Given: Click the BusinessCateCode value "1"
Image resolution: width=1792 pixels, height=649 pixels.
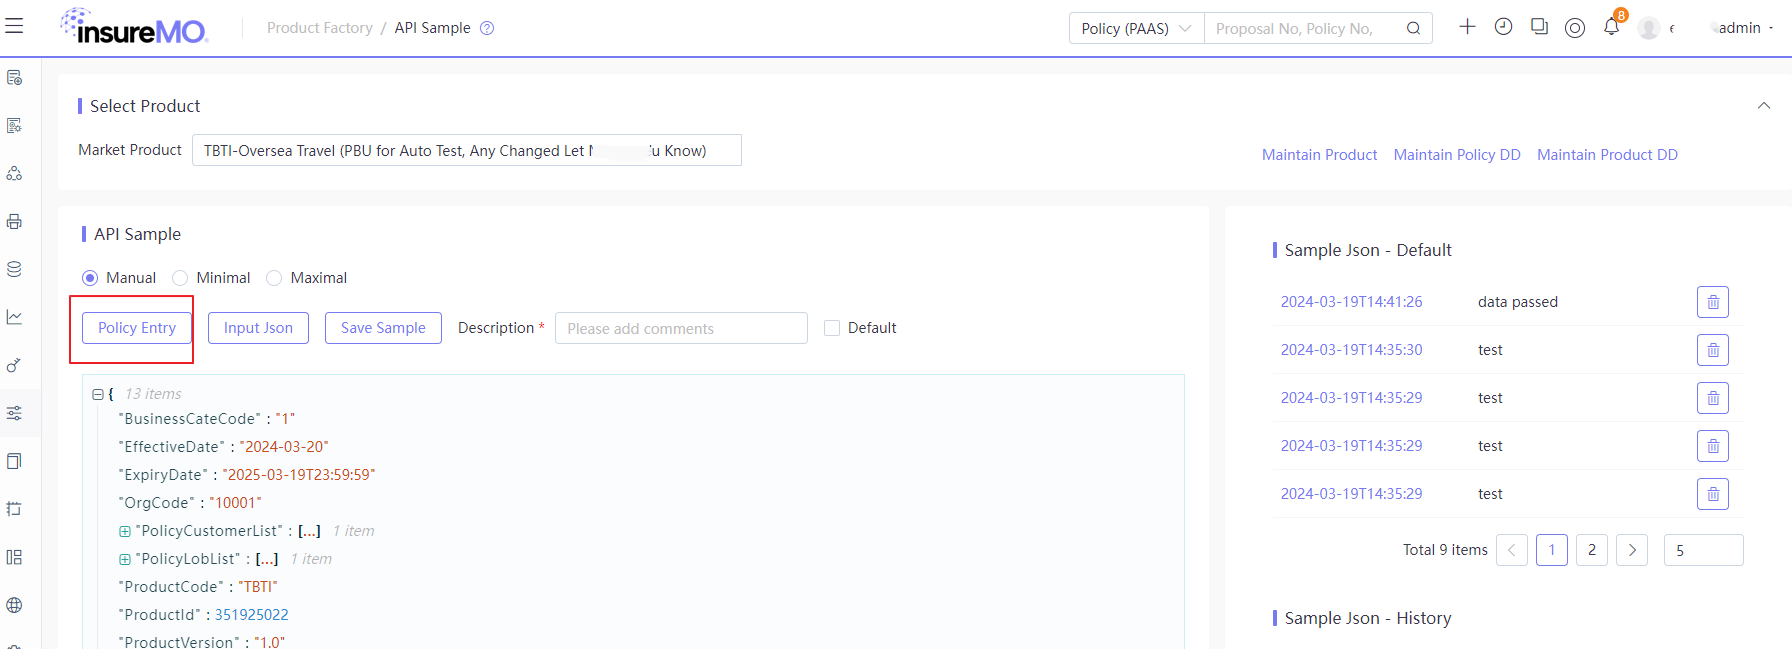Looking at the screenshot, I should point(285,419).
